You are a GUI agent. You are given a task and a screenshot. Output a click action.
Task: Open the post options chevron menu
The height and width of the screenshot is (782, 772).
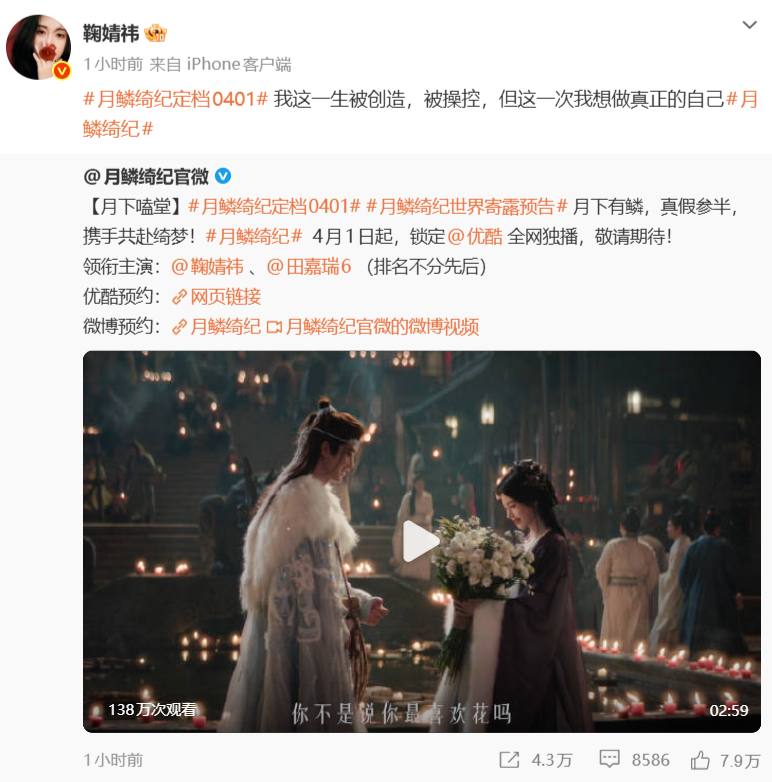click(x=750, y=25)
